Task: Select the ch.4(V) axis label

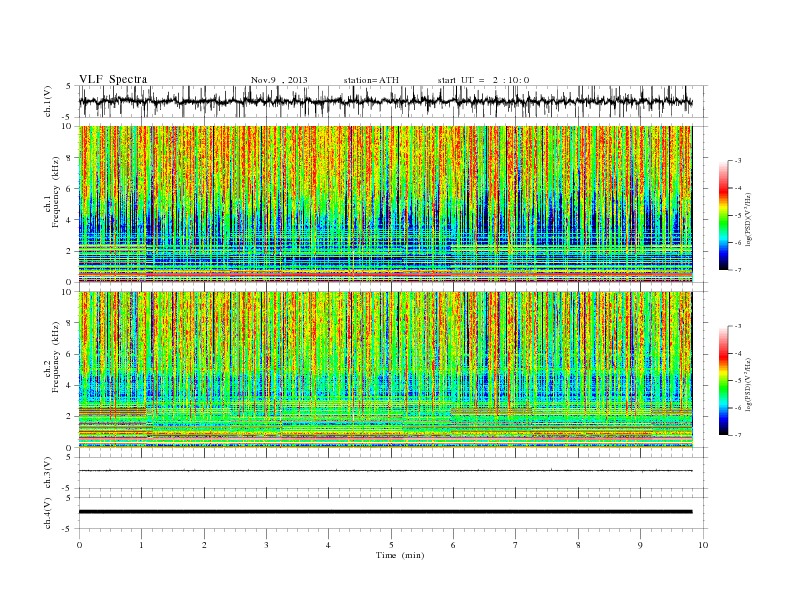Action: click(x=48, y=514)
